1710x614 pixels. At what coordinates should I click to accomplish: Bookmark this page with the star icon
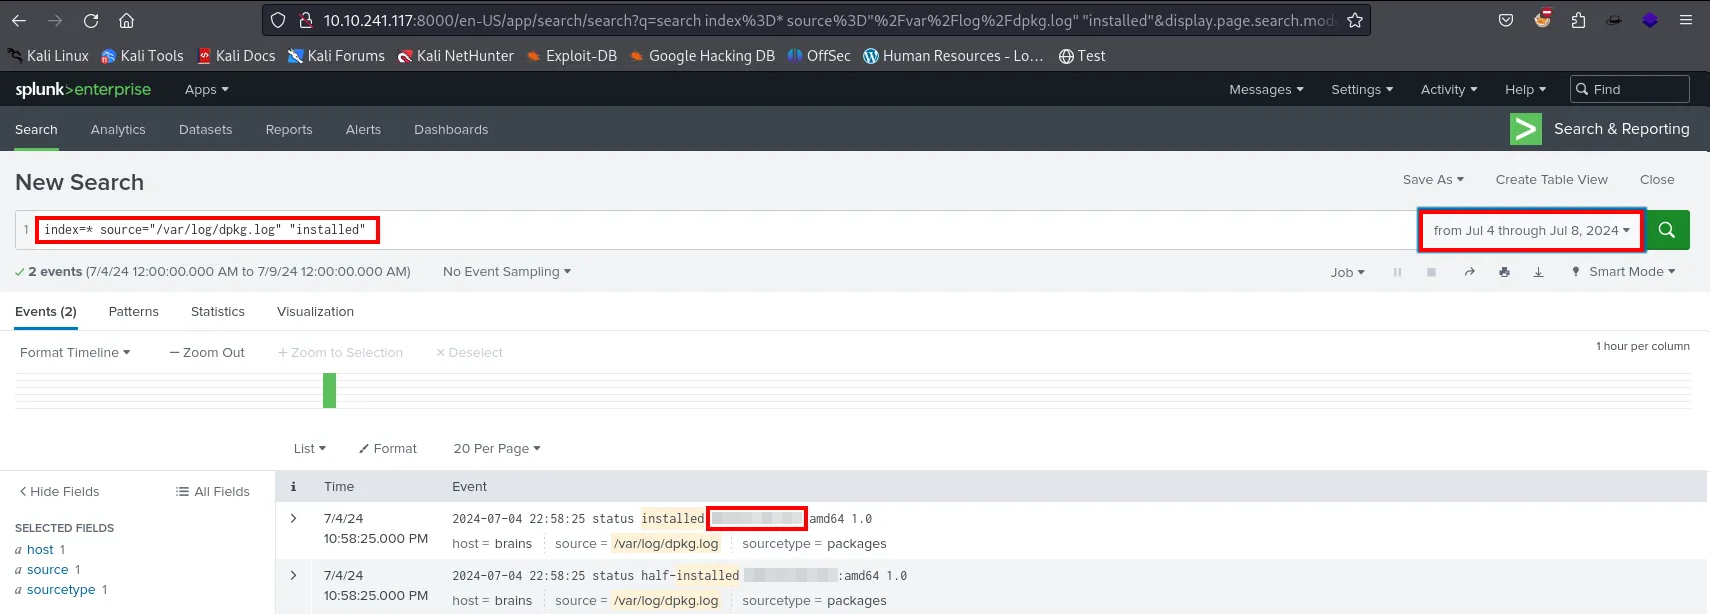pos(1354,20)
